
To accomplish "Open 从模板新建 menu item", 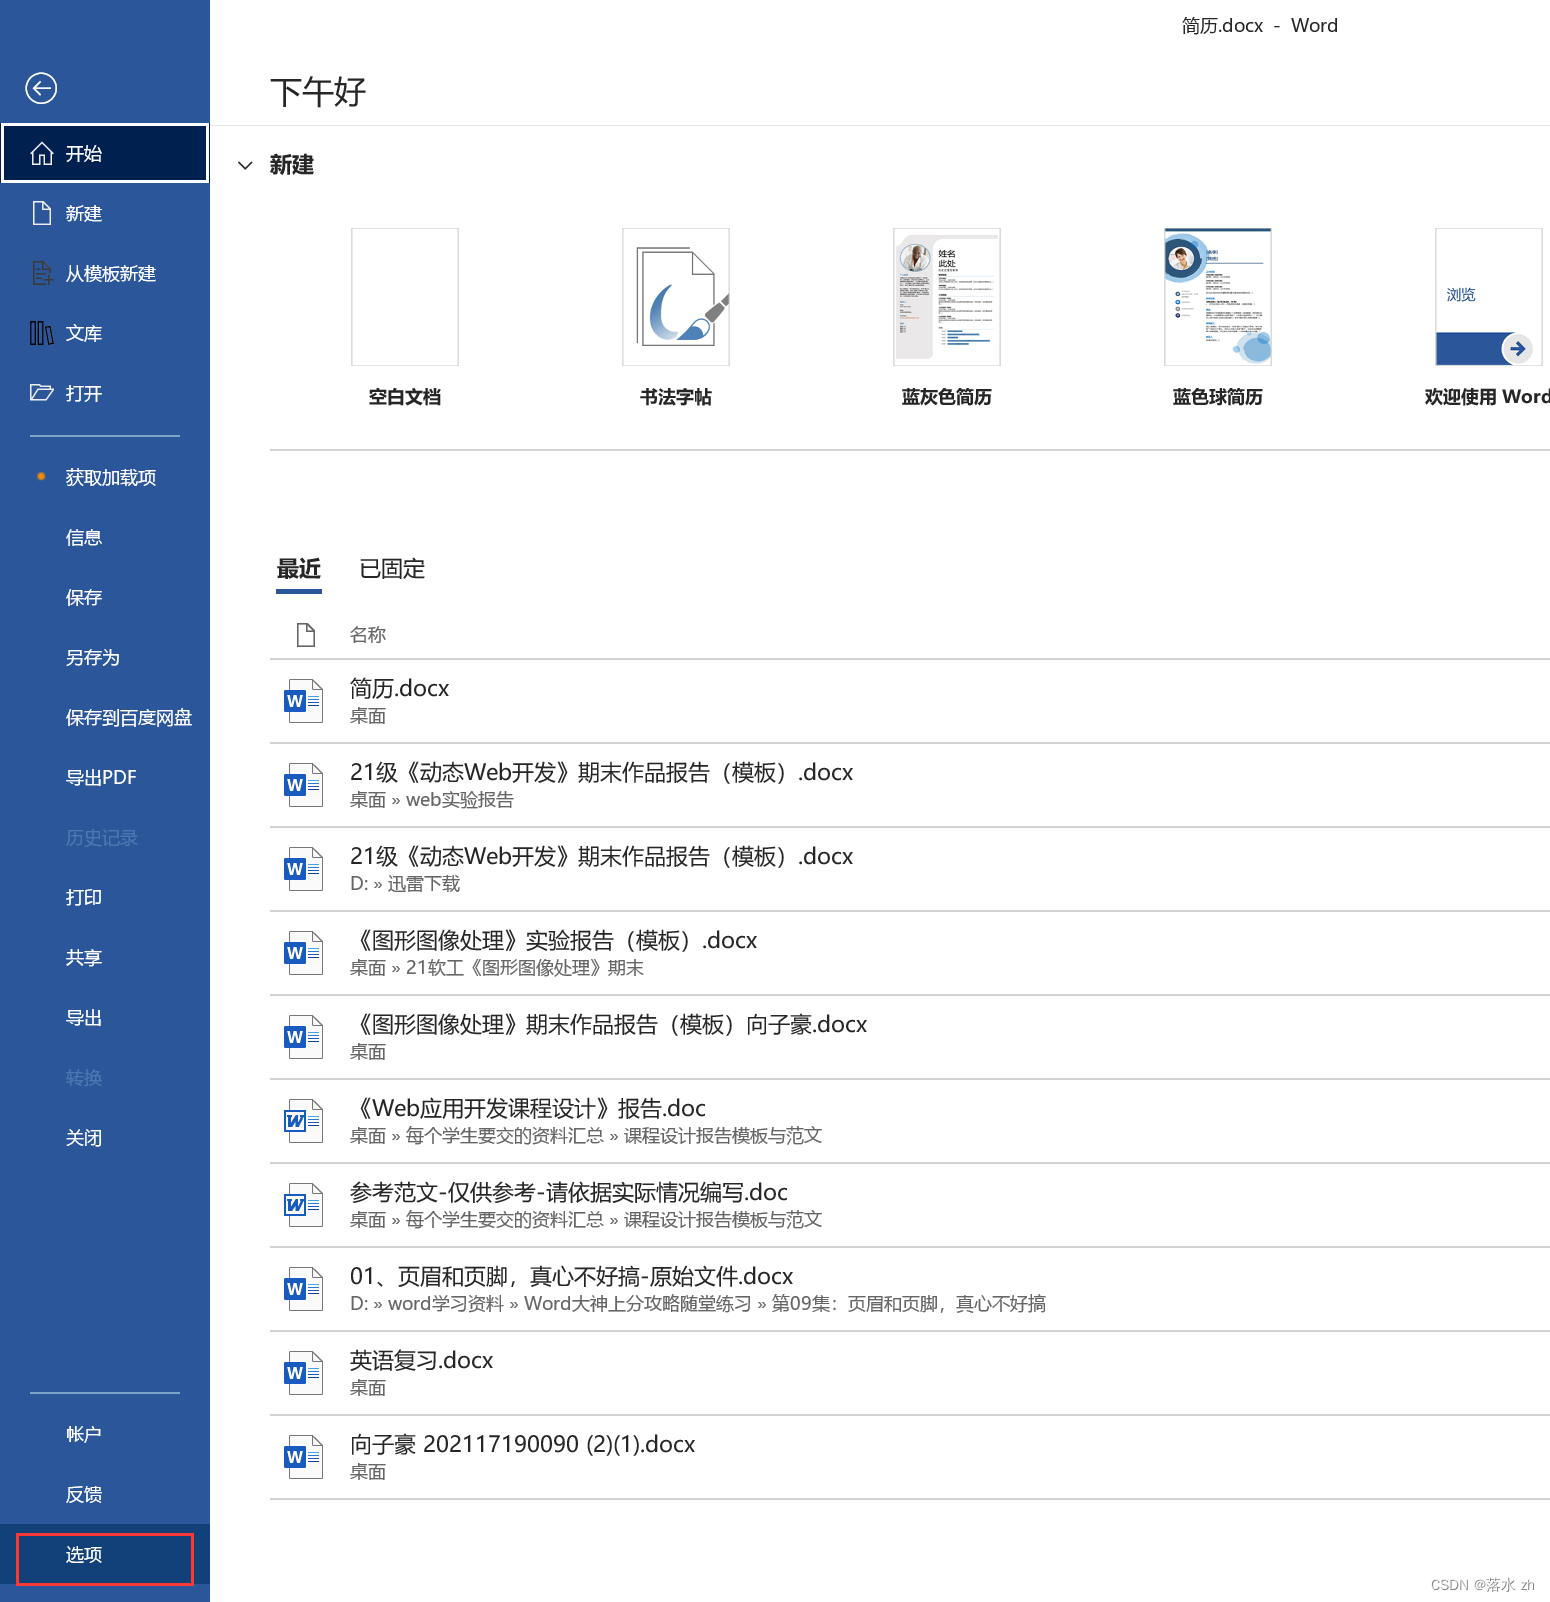I will 105,273.
